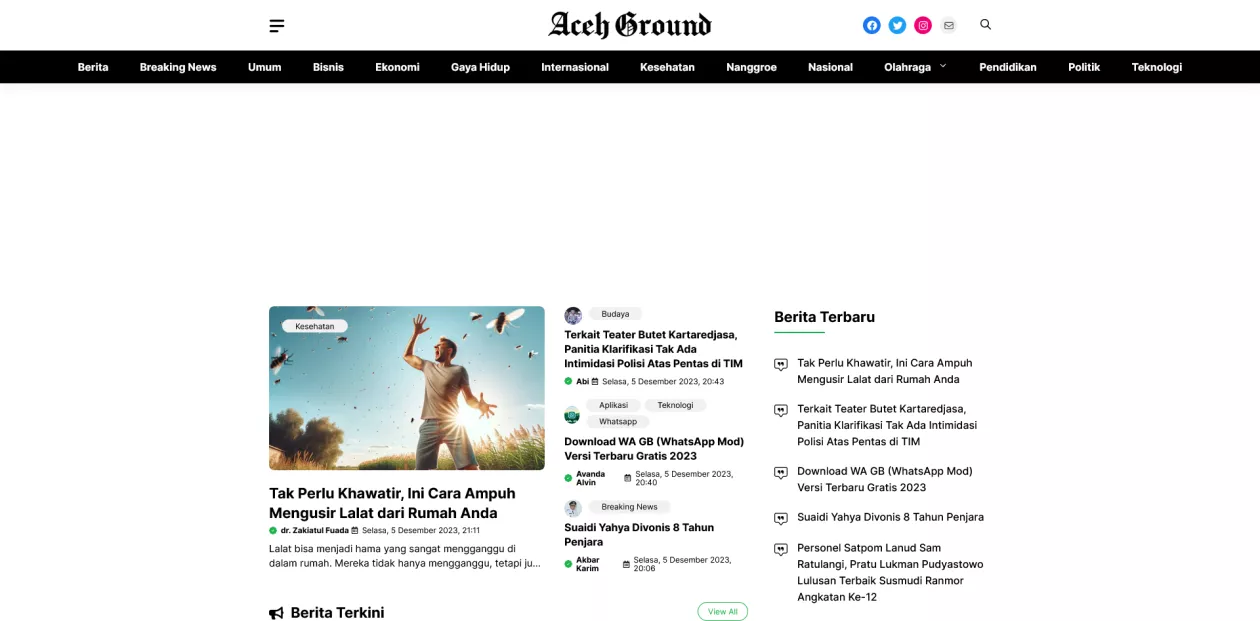Open author dr. Zakiatul Fuada's profile
This screenshot has width=1260, height=621.
pyautogui.click(x=314, y=530)
